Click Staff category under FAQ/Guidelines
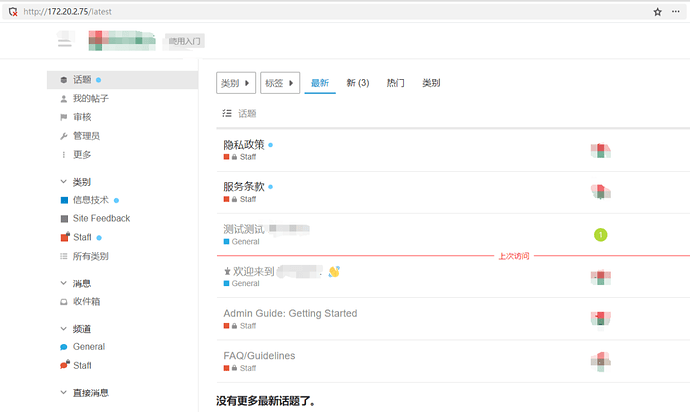This screenshot has width=690, height=412. coord(240,368)
